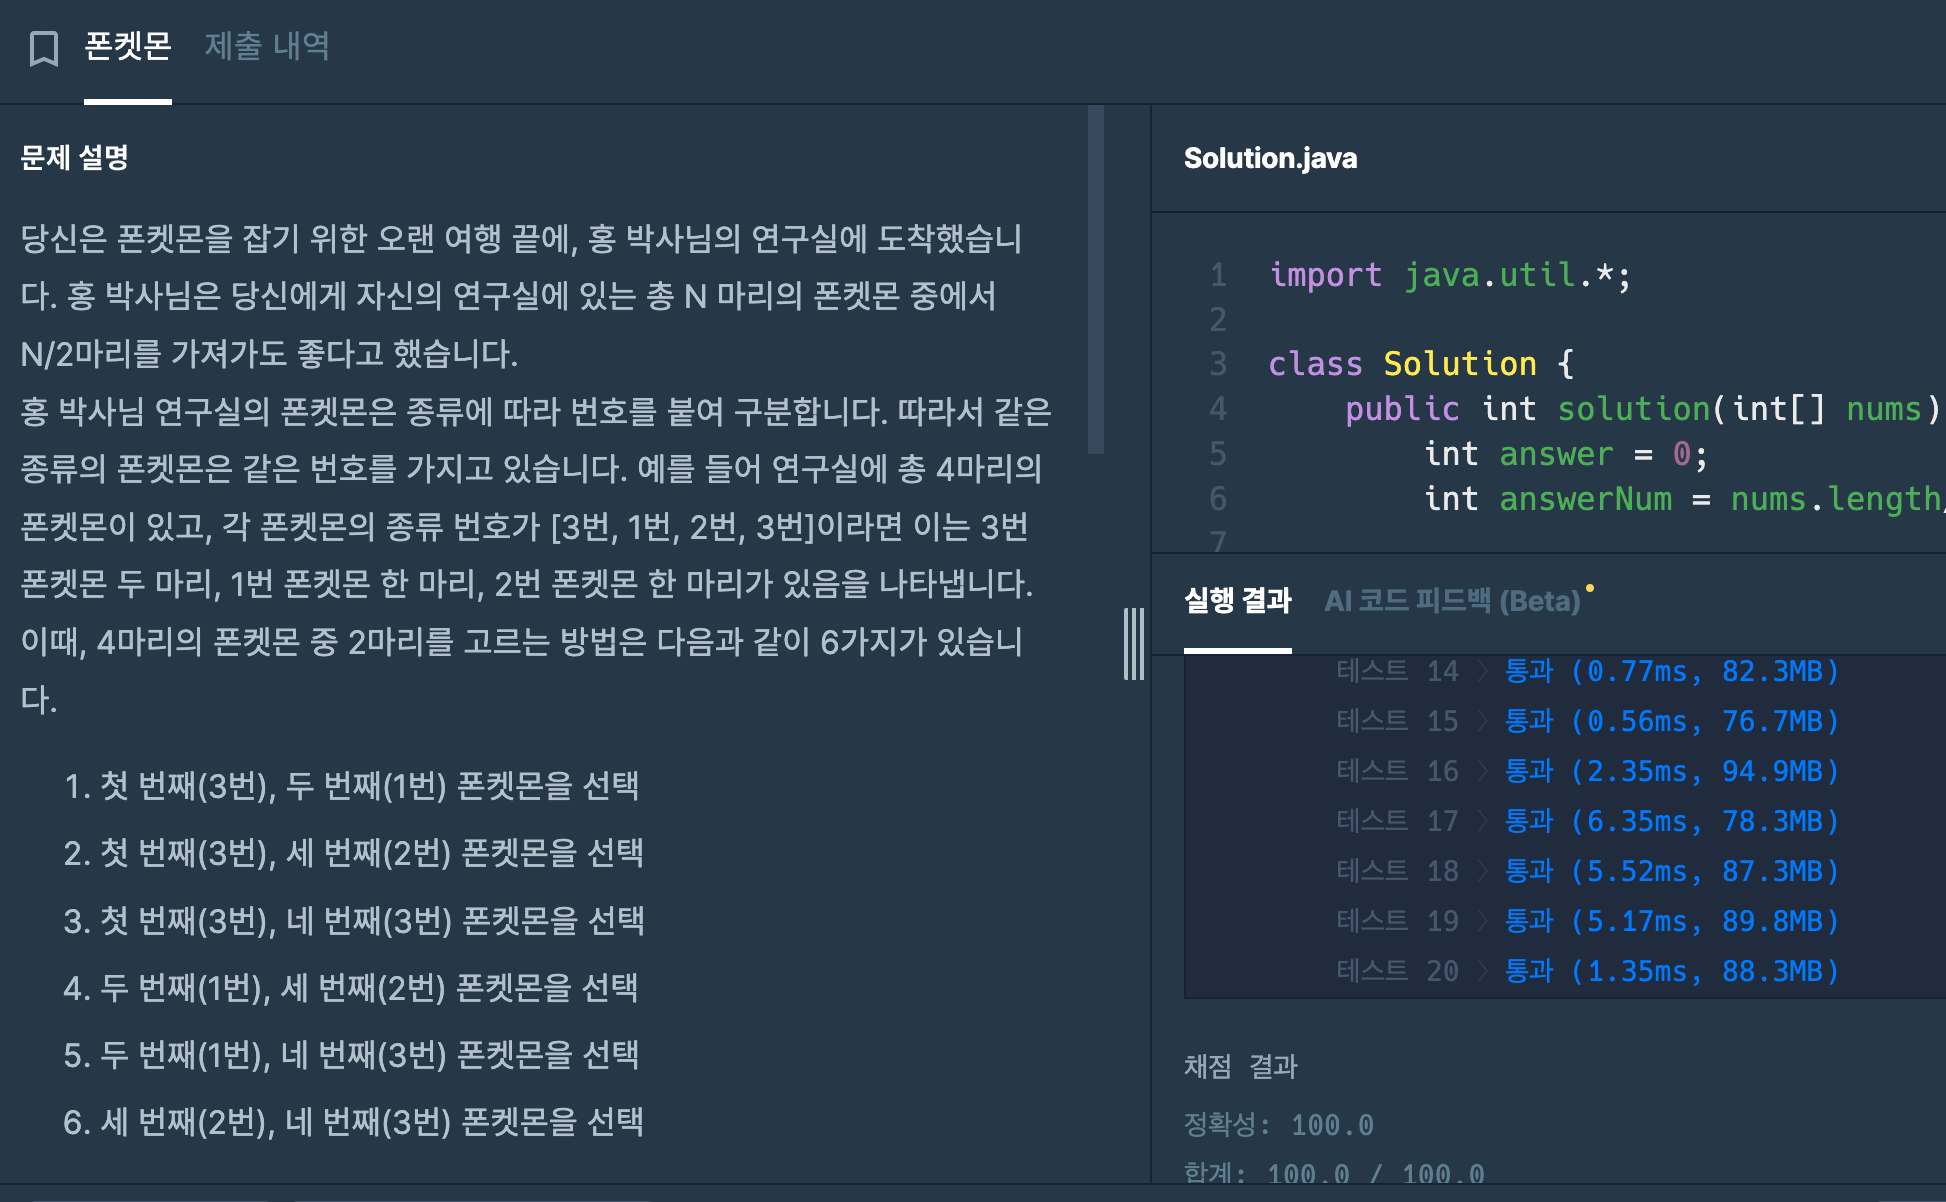Screen dimensions: 1946x1202
Task: Click list item 6 세 번째(2번), 네 번째(3번)
Action: [353, 1122]
